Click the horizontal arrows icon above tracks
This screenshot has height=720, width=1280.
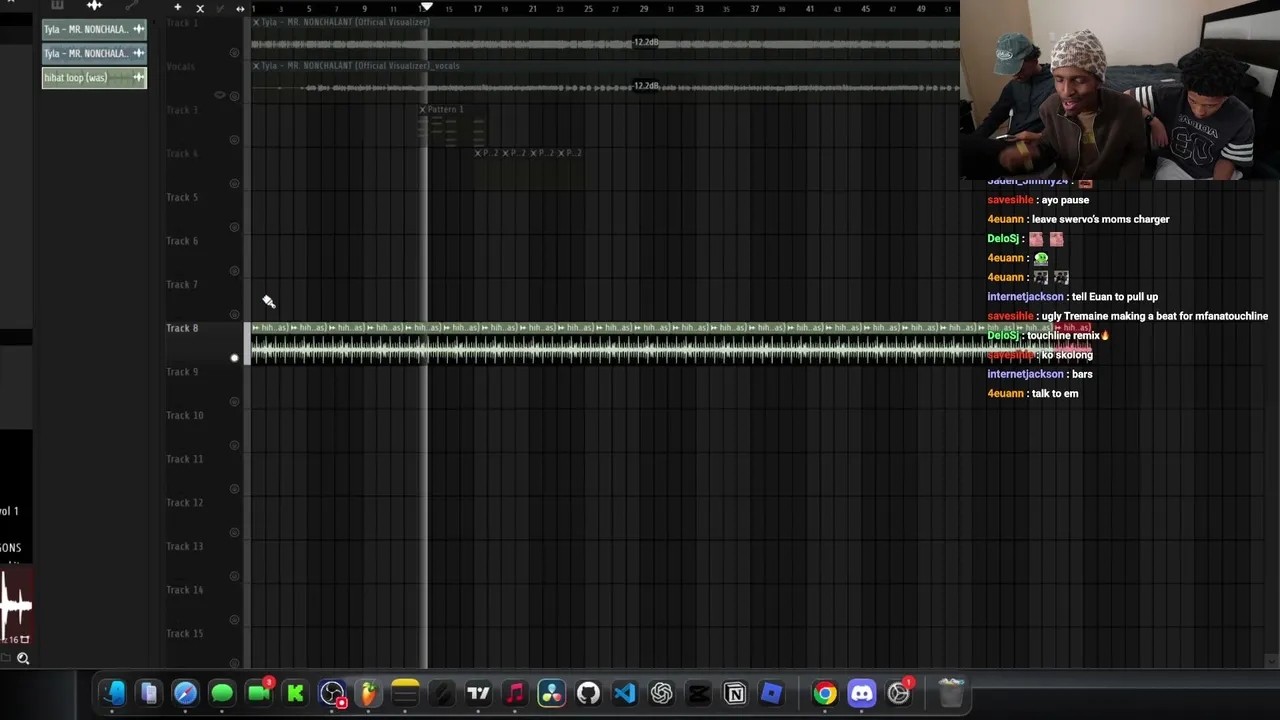240,8
